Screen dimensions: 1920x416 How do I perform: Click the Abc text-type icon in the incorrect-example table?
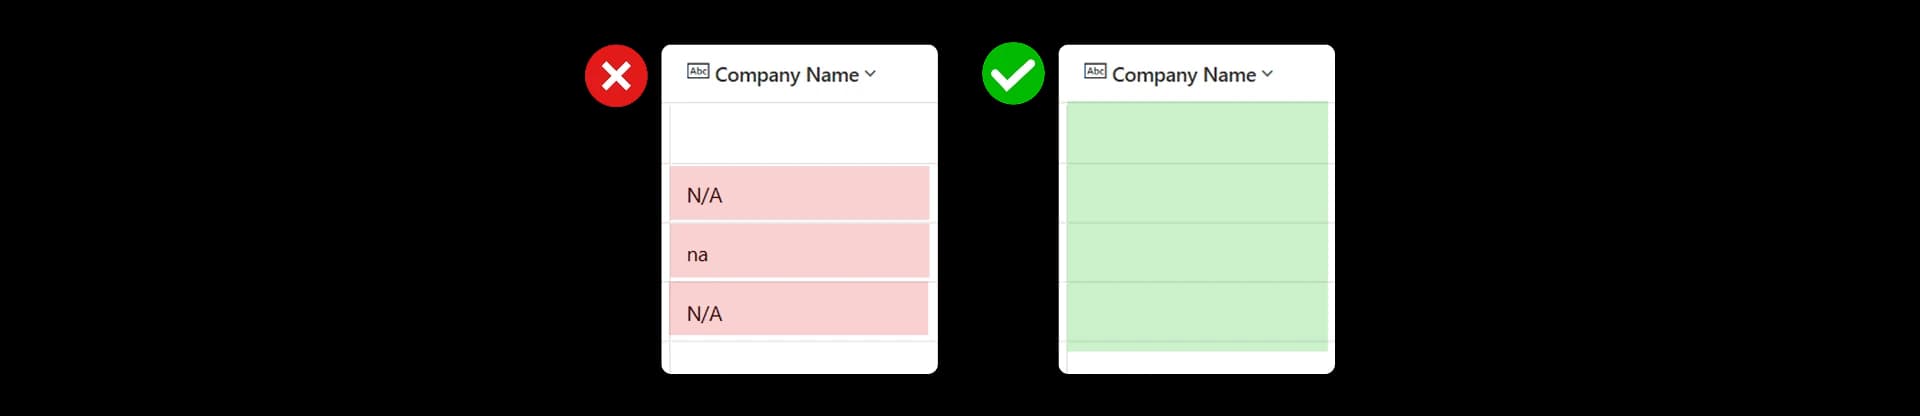(x=698, y=71)
